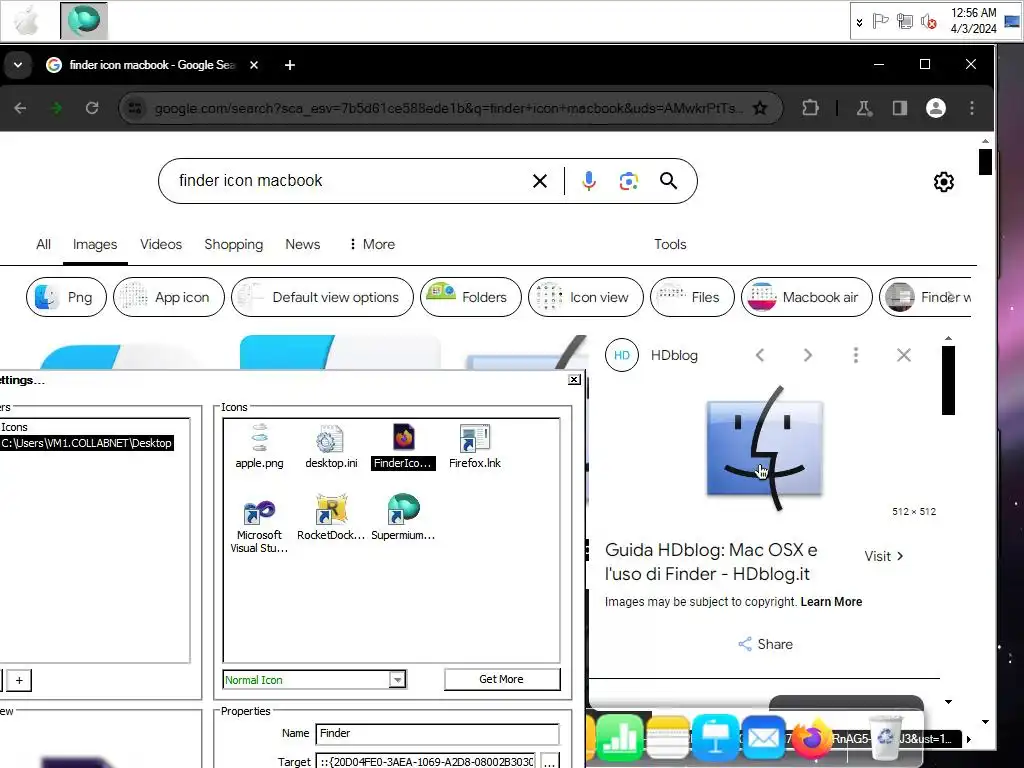This screenshot has height=768, width=1024.
Task: Add a folder with the plus button
Action: (20, 680)
